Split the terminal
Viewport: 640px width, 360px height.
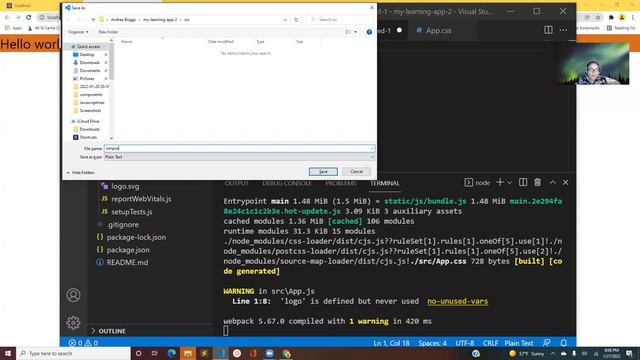coord(523,182)
